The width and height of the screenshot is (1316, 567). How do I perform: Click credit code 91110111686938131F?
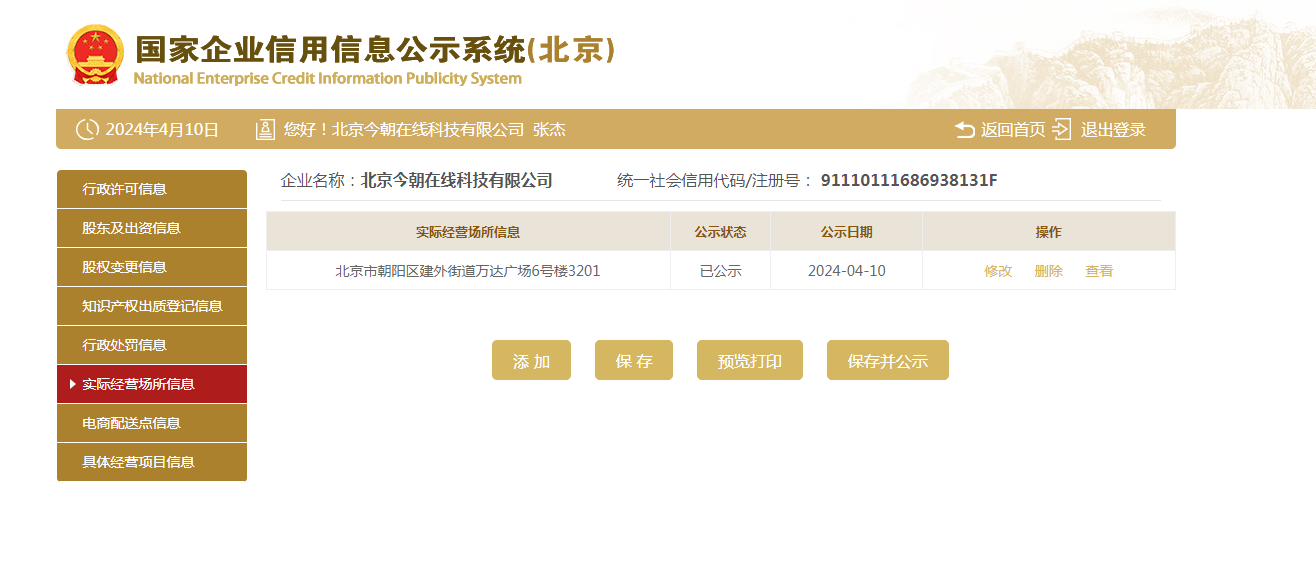909,181
